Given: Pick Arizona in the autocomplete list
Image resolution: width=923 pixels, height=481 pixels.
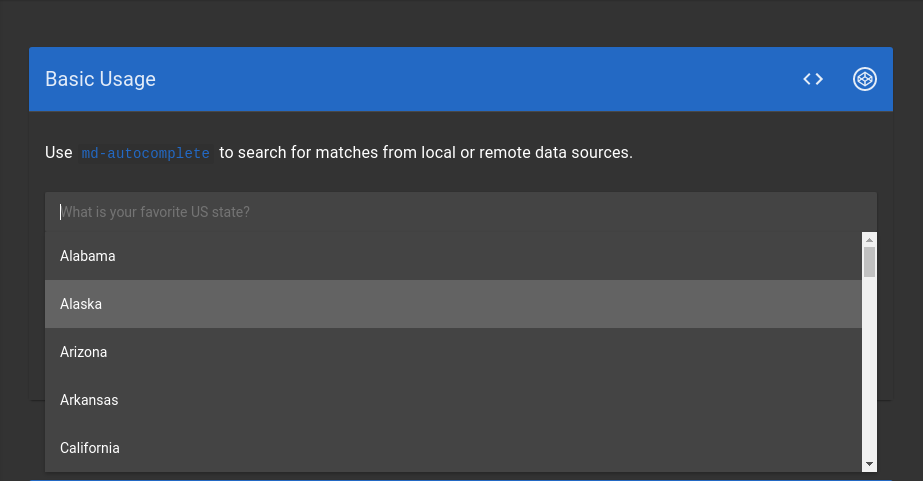Looking at the screenshot, I should click(x=453, y=352).
